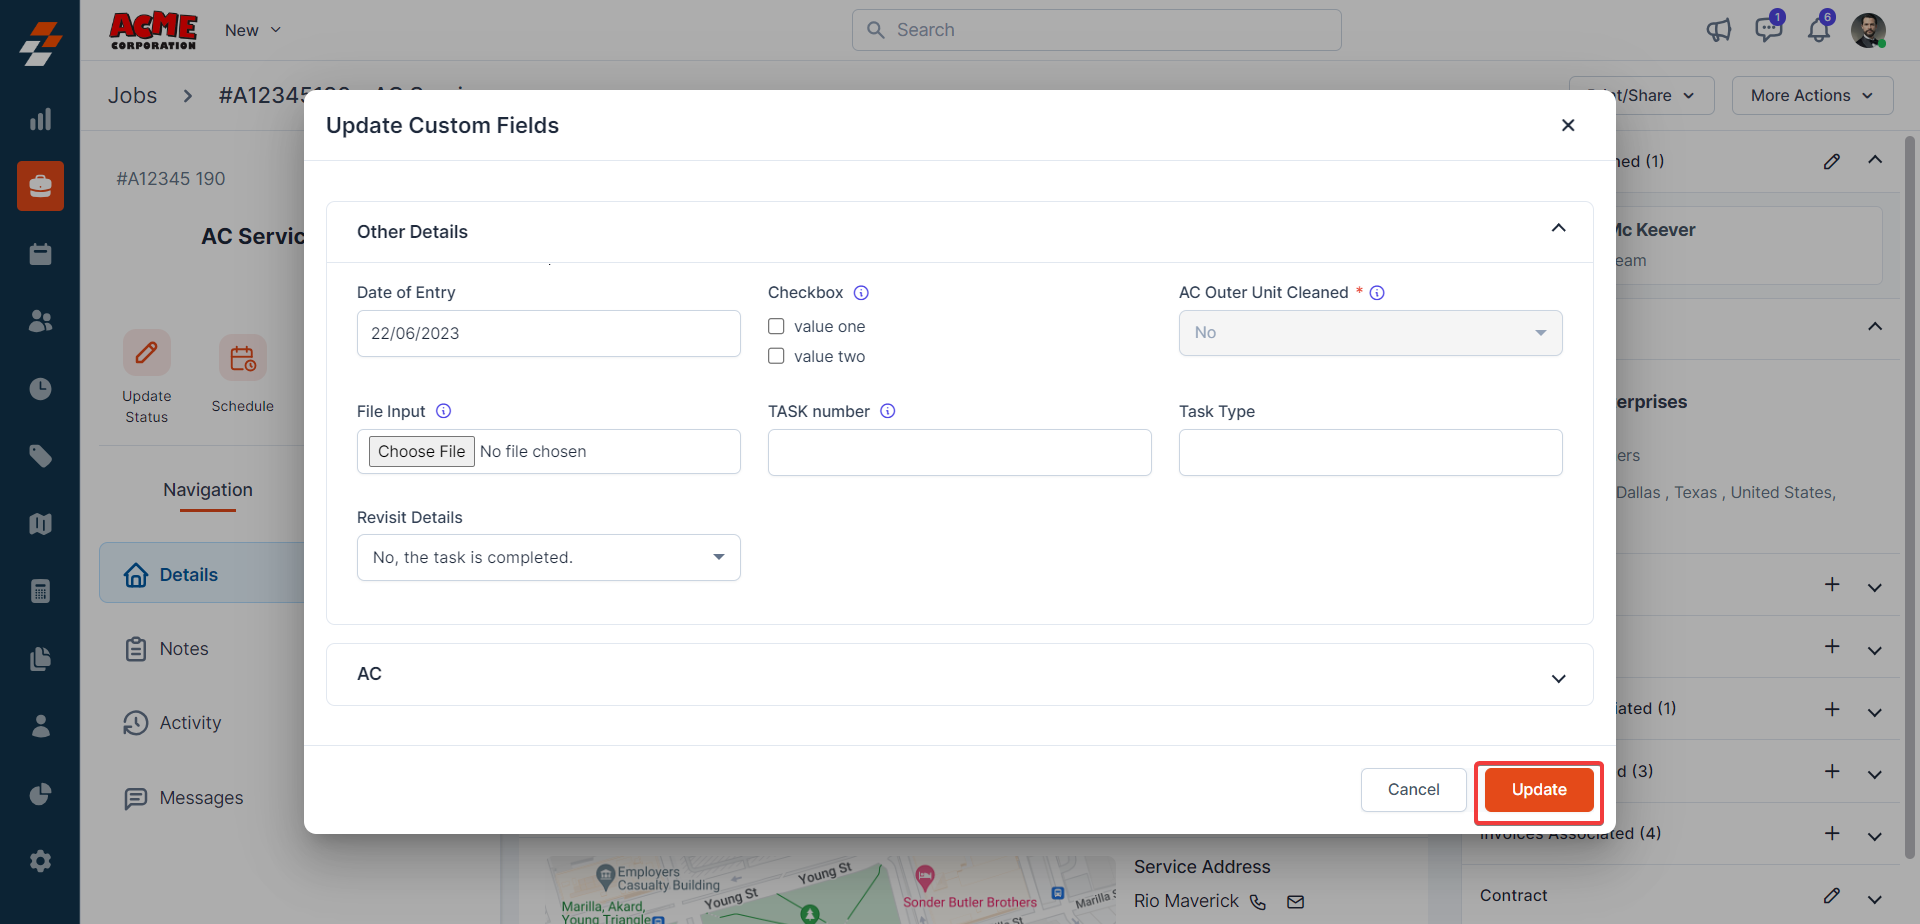Click the Date of Entry field
Image resolution: width=1920 pixels, height=924 pixels.
click(548, 334)
